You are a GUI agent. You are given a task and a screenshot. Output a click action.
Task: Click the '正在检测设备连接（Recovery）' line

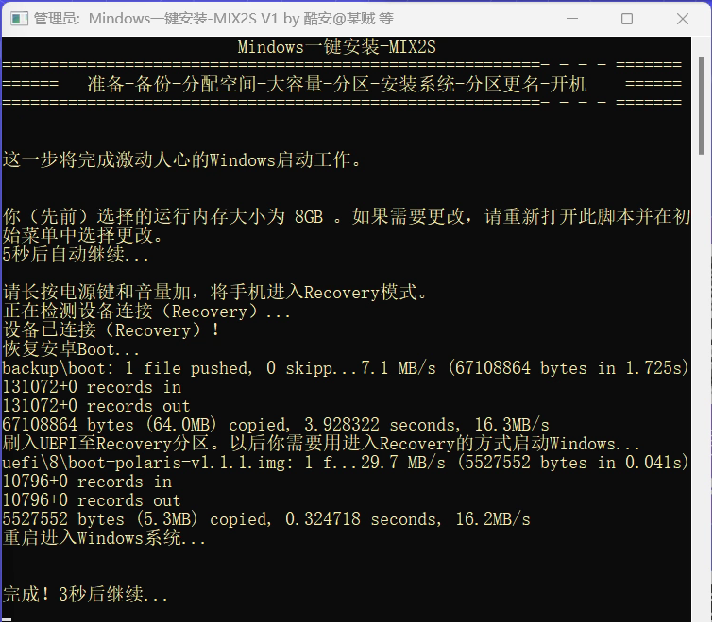(148, 311)
